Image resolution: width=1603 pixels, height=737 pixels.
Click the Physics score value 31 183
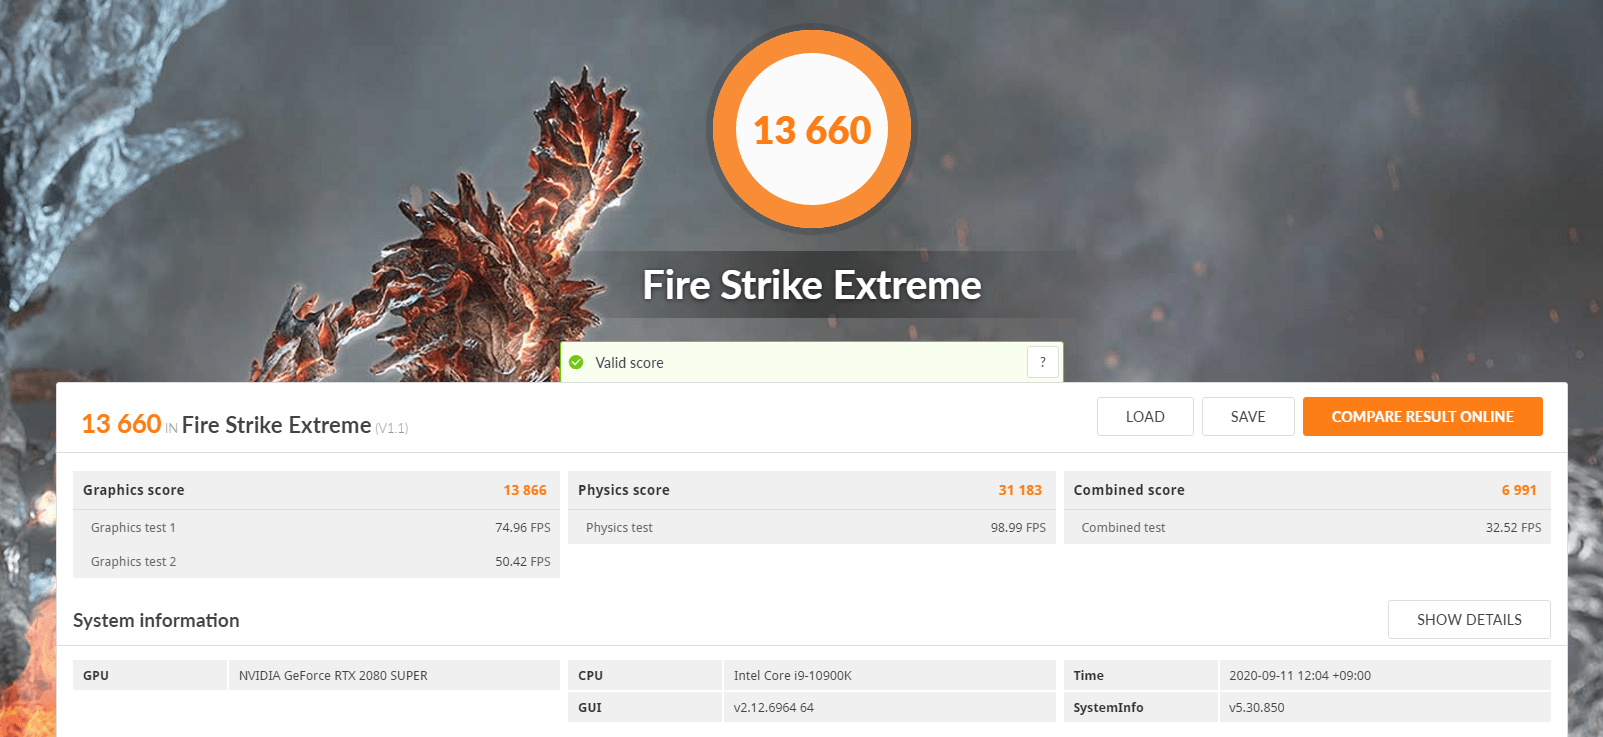click(1020, 490)
